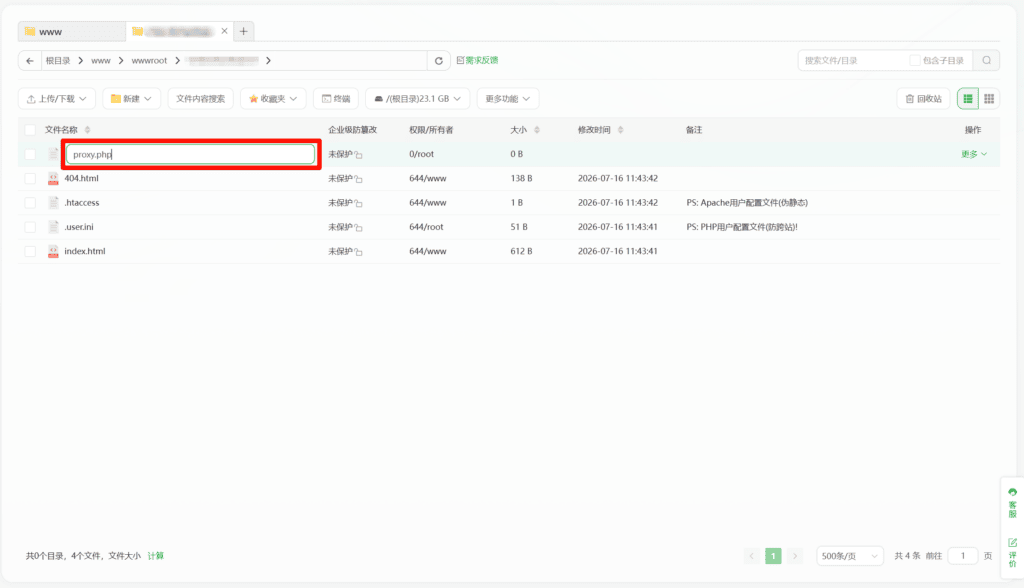The width and height of the screenshot is (1024, 588).
Task: Sort by size arrows (大小)
Action: (537, 130)
